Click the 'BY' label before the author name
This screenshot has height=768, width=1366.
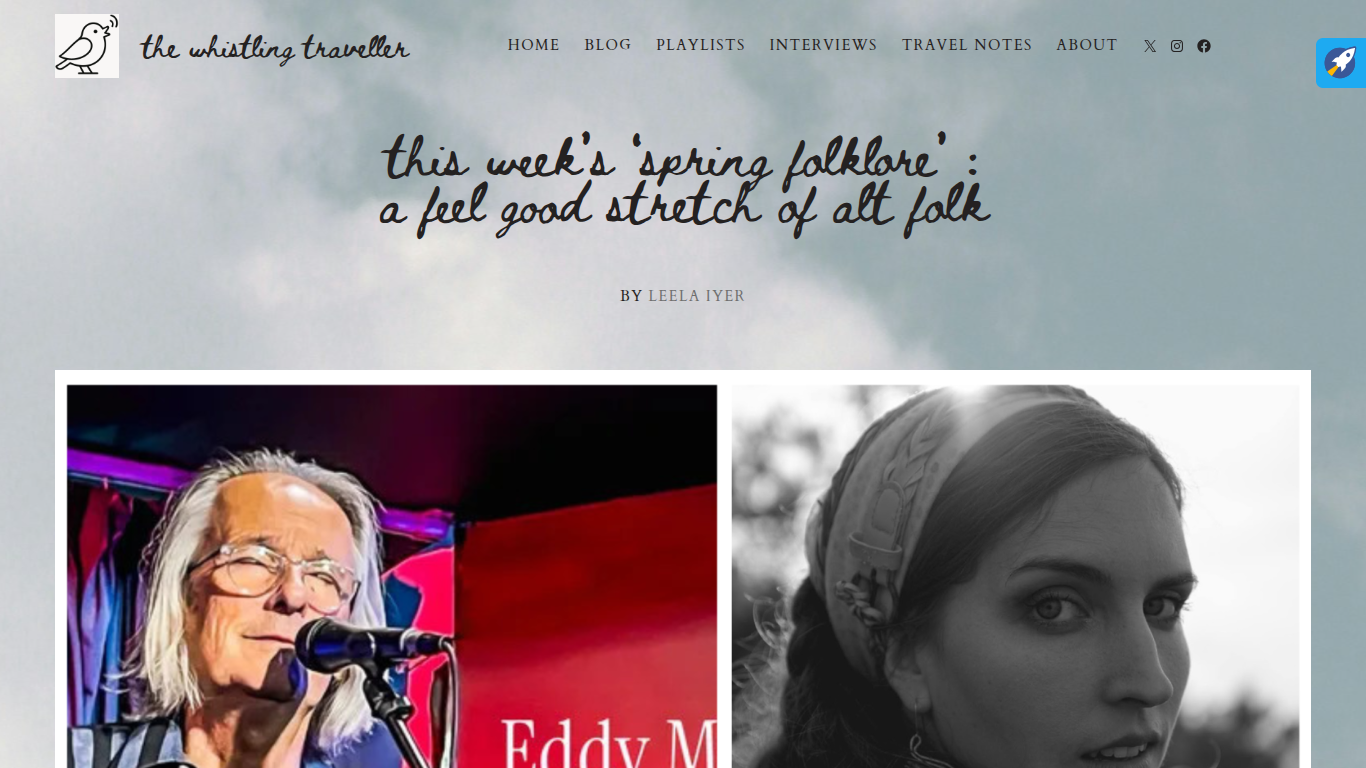click(x=631, y=296)
